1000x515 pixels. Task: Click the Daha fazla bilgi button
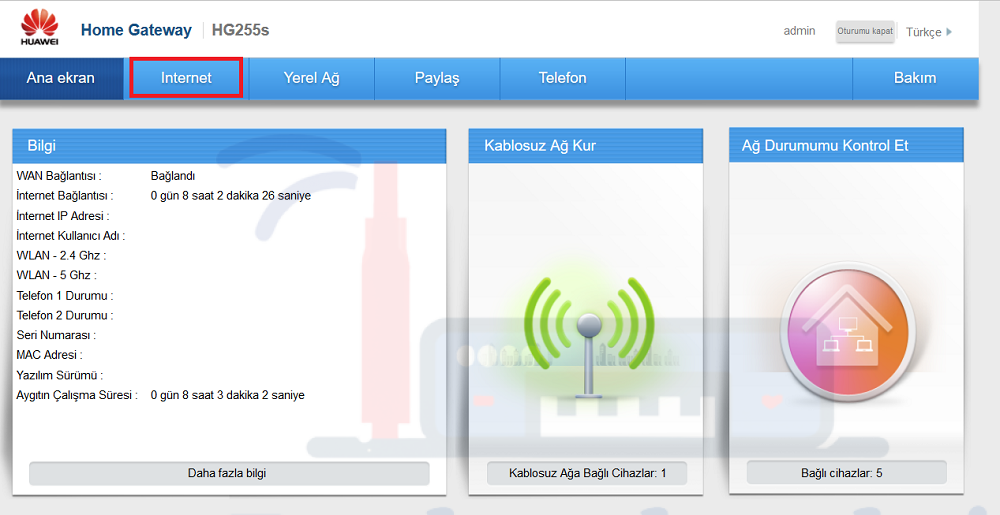coord(228,473)
